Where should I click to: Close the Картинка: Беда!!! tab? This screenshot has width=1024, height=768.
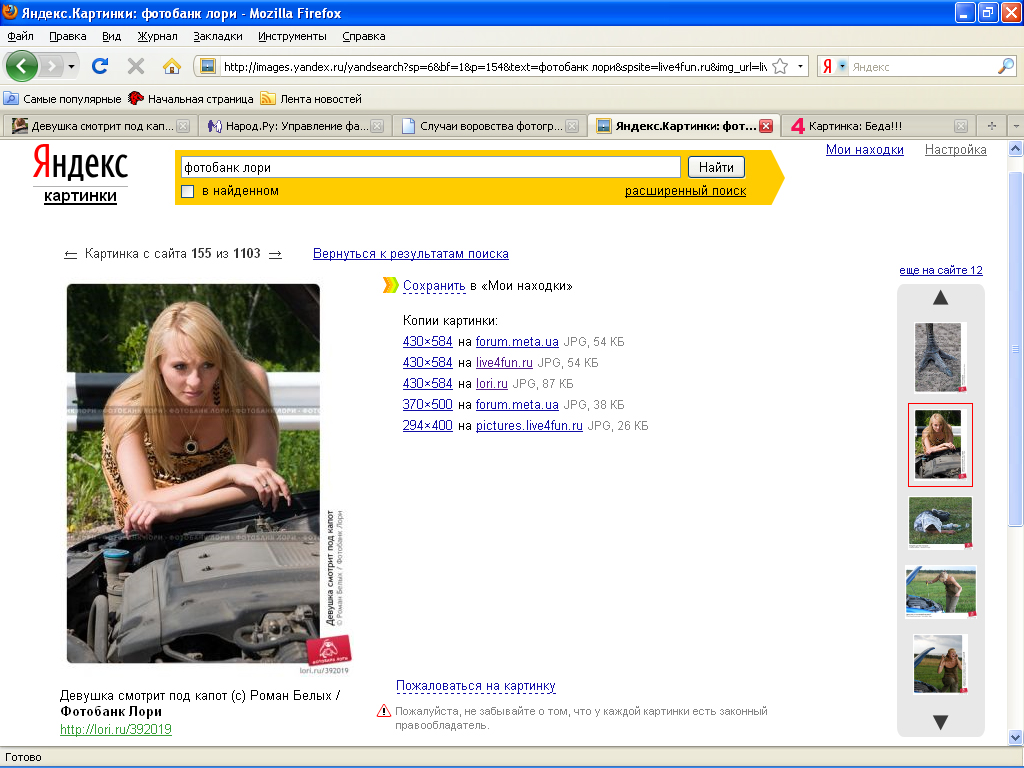pyautogui.click(x=961, y=126)
